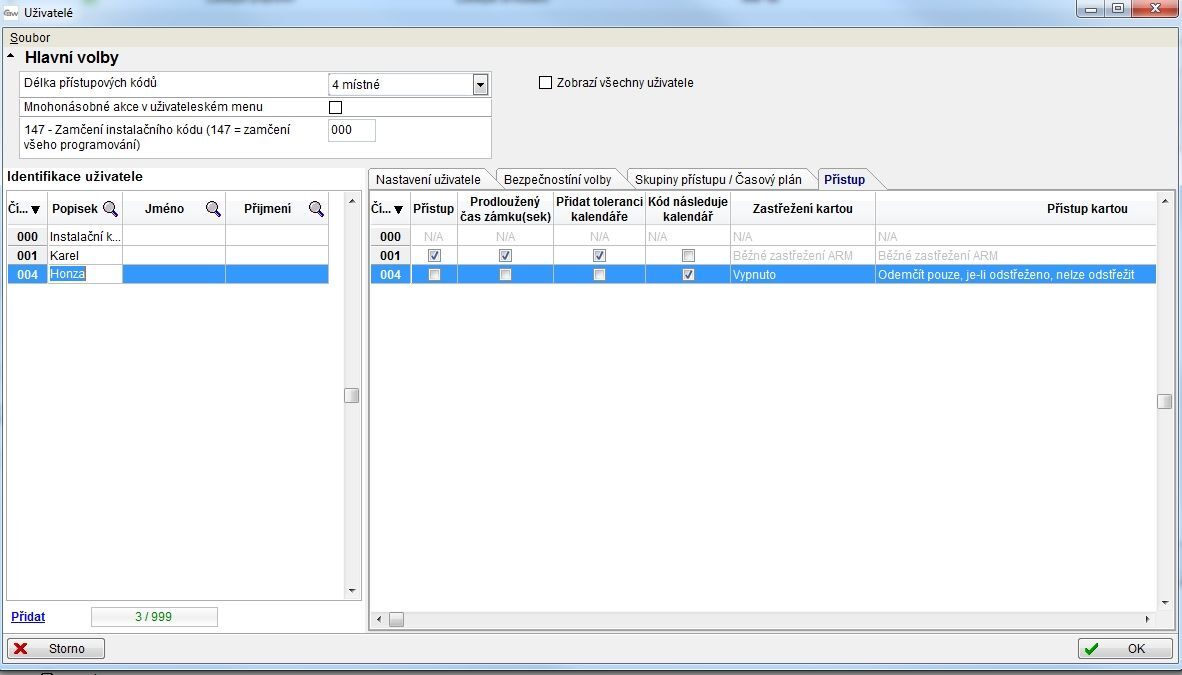Click the sort arrow in access table Čí column
The height and width of the screenshot is (675, 1182).
click(x=399, y=210)
